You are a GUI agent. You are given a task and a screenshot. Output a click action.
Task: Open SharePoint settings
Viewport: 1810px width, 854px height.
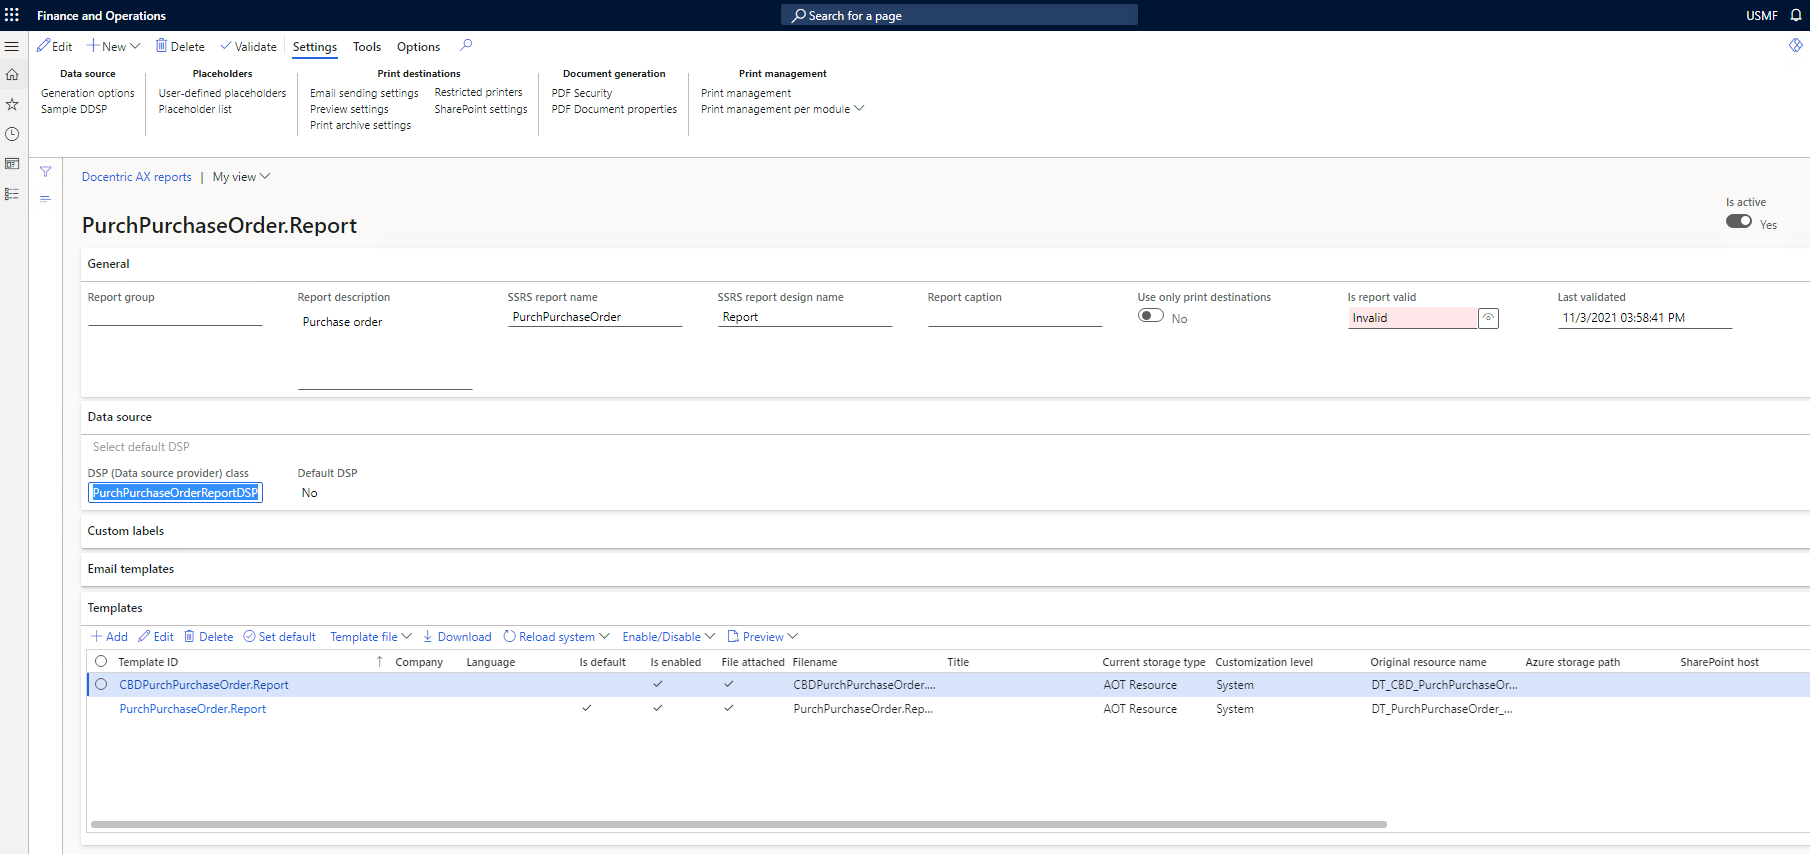481,109
